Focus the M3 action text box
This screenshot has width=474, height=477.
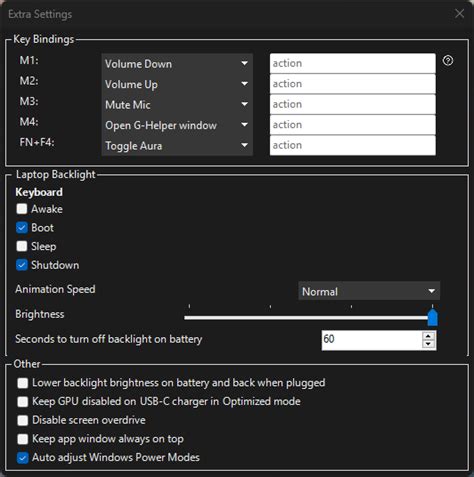coord(353,104)
